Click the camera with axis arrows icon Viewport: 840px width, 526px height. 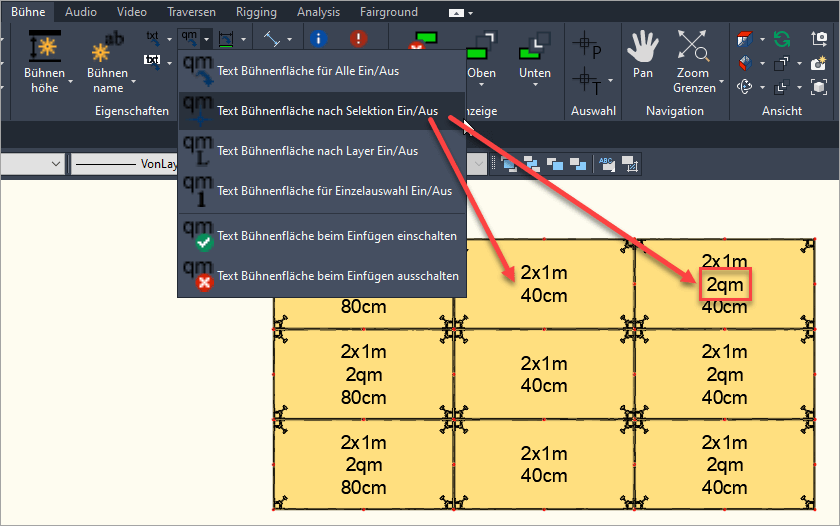pyautogui.click(x=819, y=39)
